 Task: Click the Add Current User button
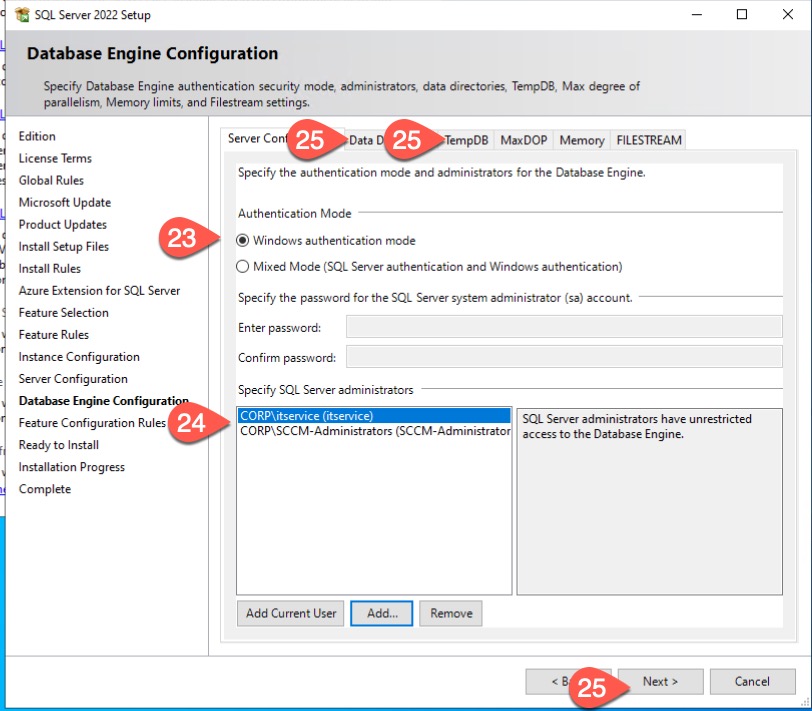pyautogui.click(x=291, y=613)
